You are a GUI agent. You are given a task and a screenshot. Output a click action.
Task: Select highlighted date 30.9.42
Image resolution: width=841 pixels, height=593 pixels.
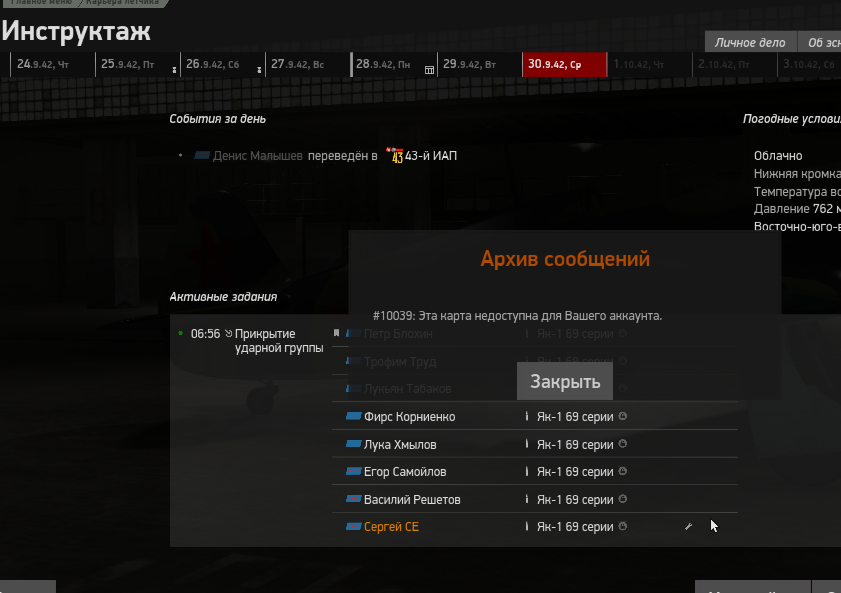coord(564,64)
